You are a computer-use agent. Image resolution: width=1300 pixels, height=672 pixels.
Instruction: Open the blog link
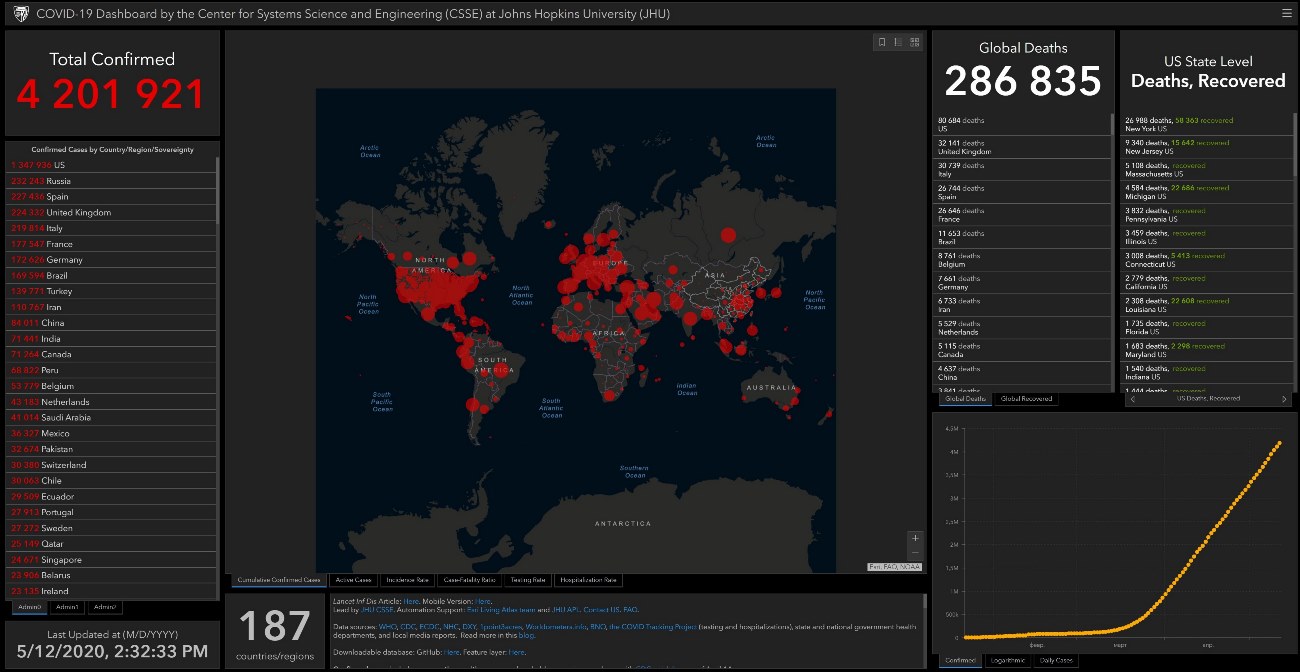[525, 635]
